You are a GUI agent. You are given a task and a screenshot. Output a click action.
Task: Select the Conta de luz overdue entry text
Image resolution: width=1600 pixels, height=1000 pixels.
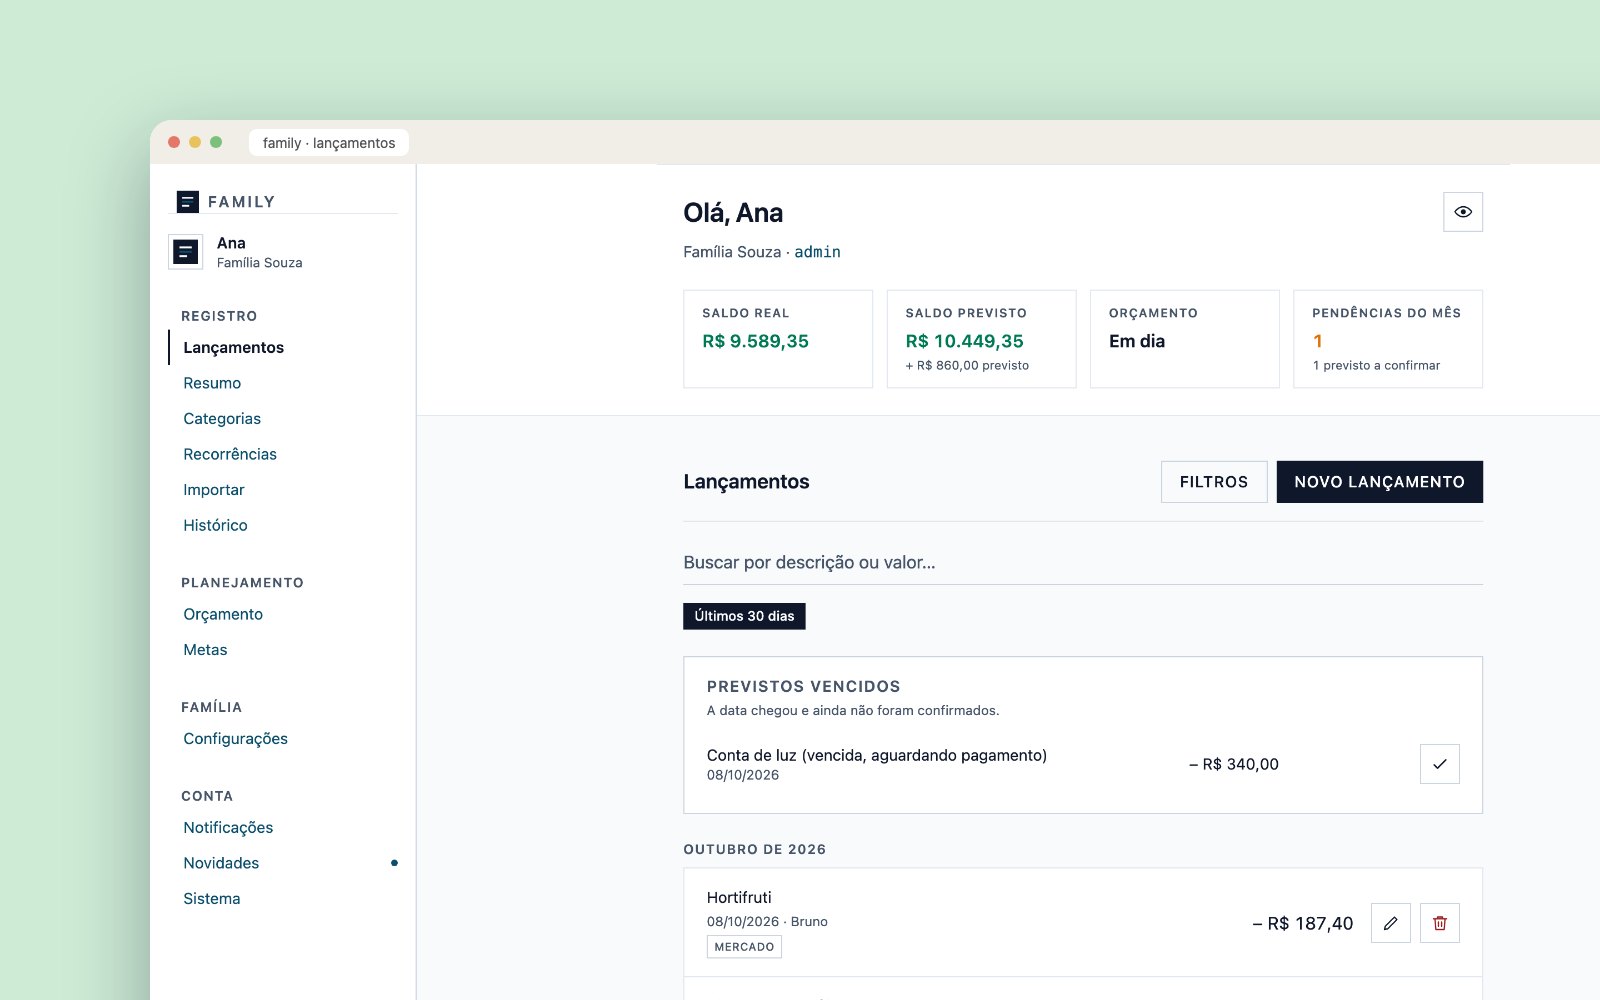coord(877,755)
